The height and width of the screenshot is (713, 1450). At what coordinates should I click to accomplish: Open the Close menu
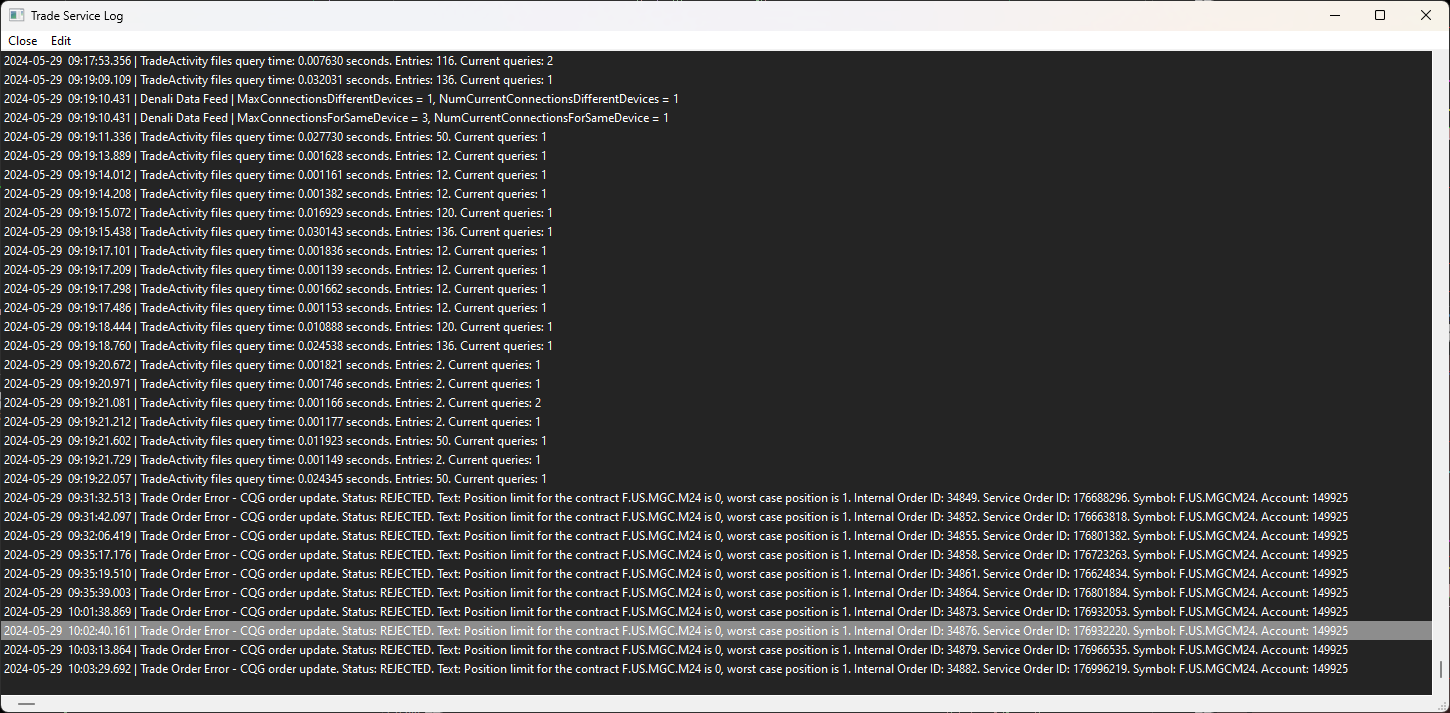tap(23, 41)
